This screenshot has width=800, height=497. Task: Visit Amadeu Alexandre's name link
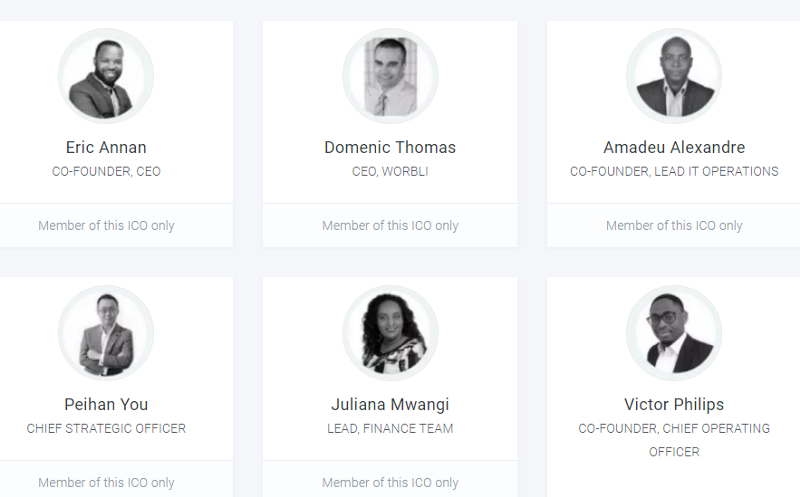click(674, 147)
